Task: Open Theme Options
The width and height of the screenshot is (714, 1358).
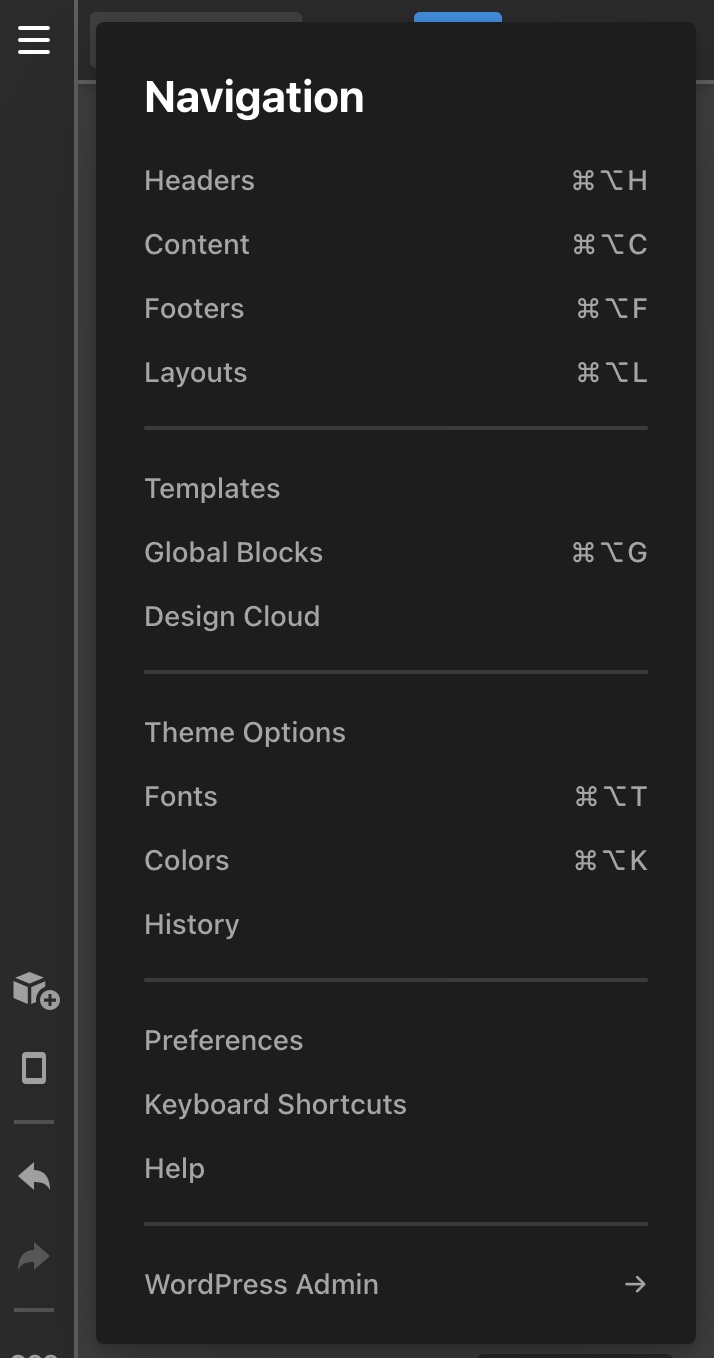Action: (x=396, y=733)
